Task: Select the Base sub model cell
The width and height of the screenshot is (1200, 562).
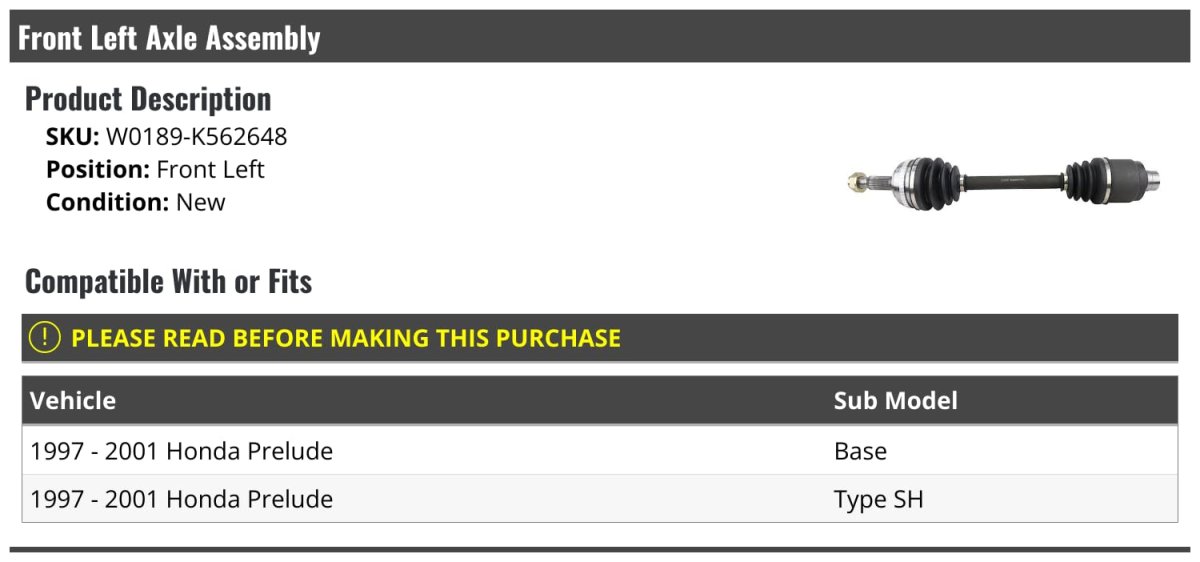Action: tap(860, 451)
